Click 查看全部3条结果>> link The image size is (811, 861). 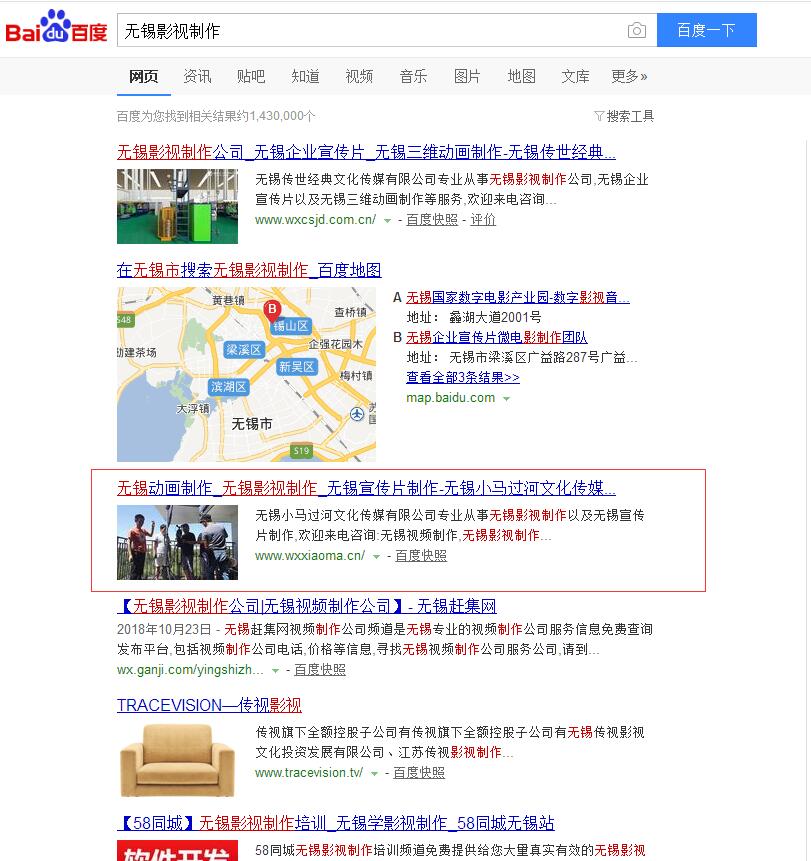(462, 378)
